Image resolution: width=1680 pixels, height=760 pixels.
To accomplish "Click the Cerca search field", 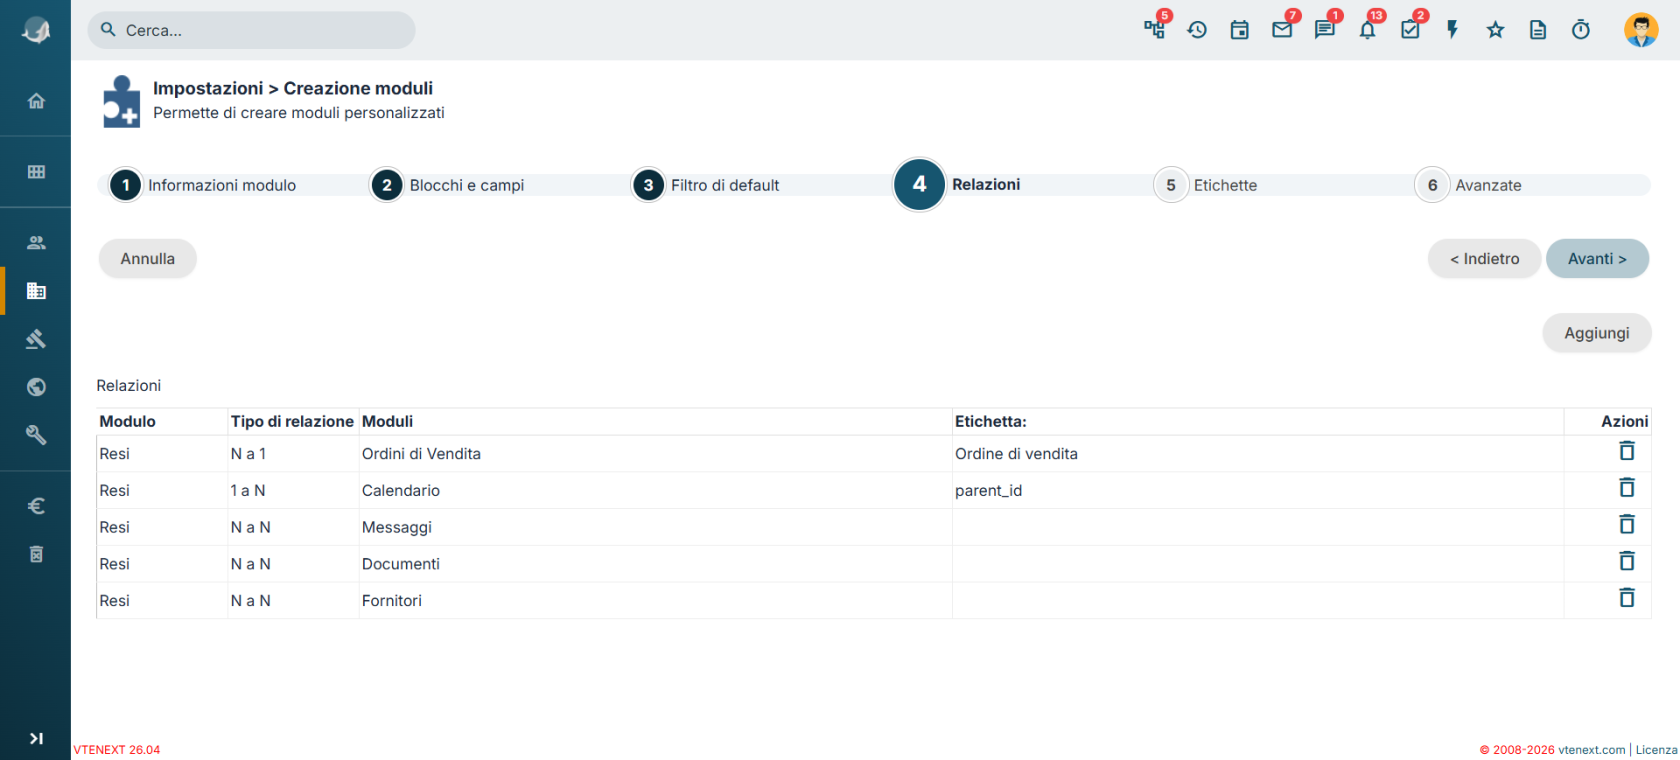I will [x=251, y=30].
